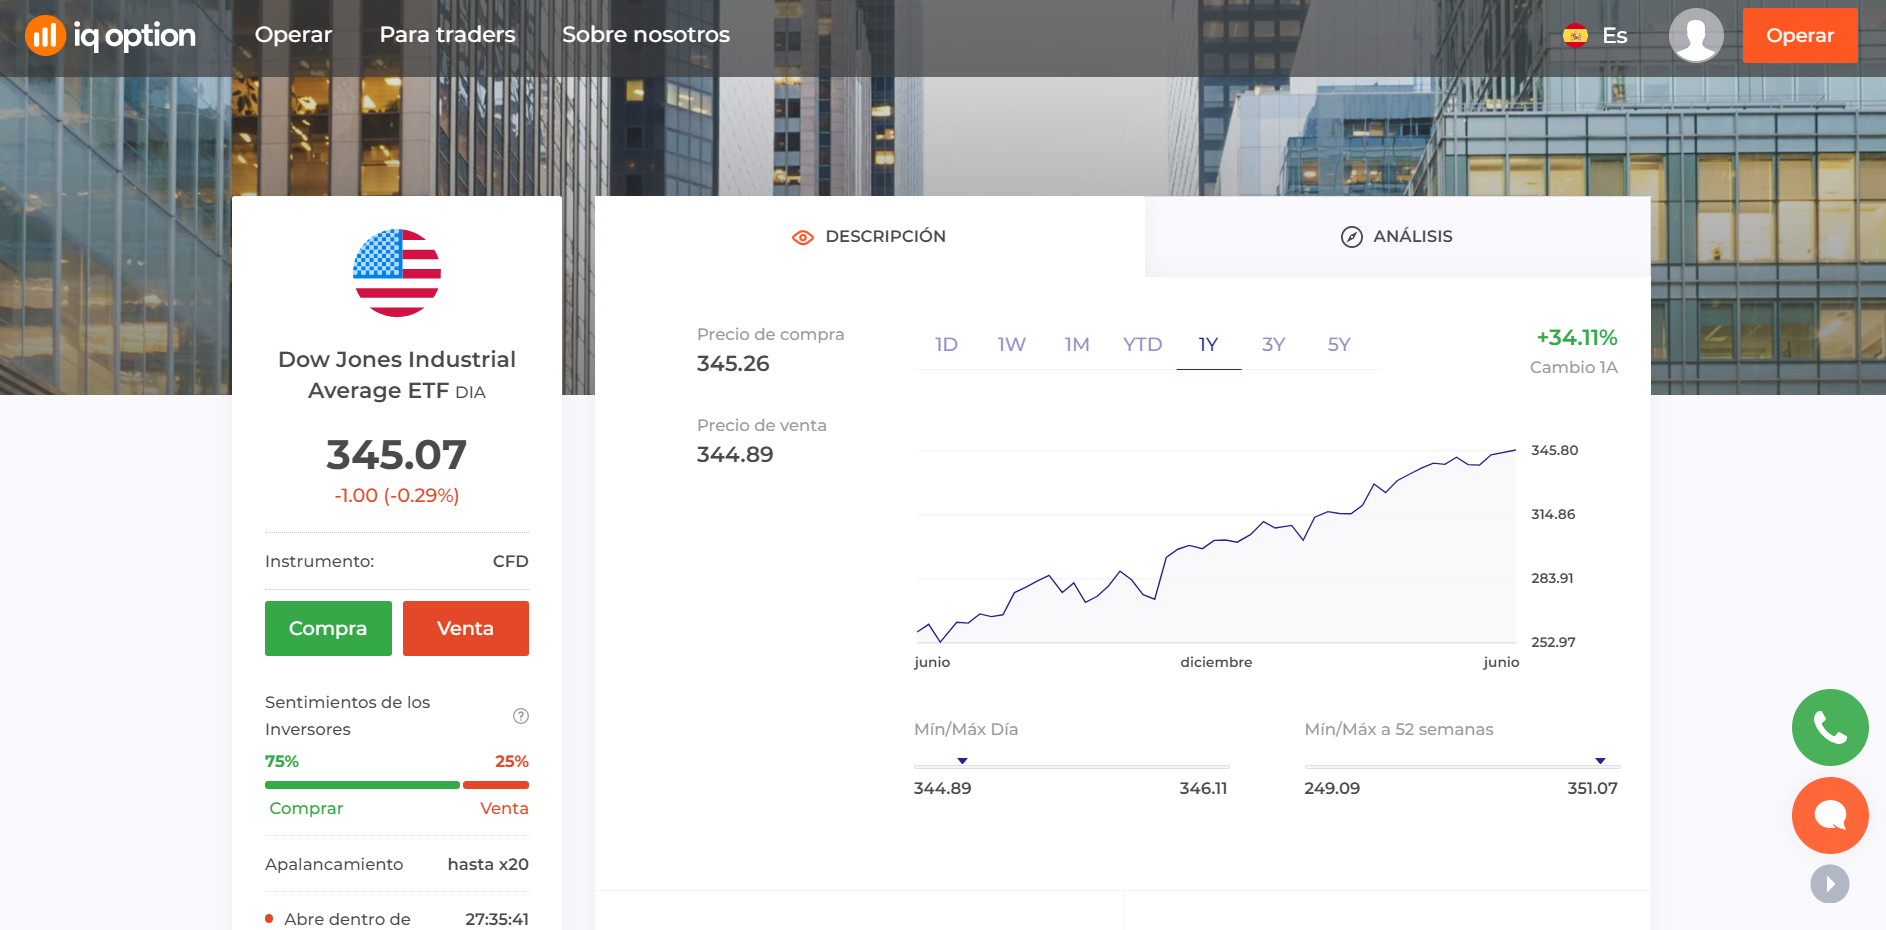Image resolution: width=1886 pixels, height=930 pixels.
Task: Select the 1W chart range
Action: 1011,345
